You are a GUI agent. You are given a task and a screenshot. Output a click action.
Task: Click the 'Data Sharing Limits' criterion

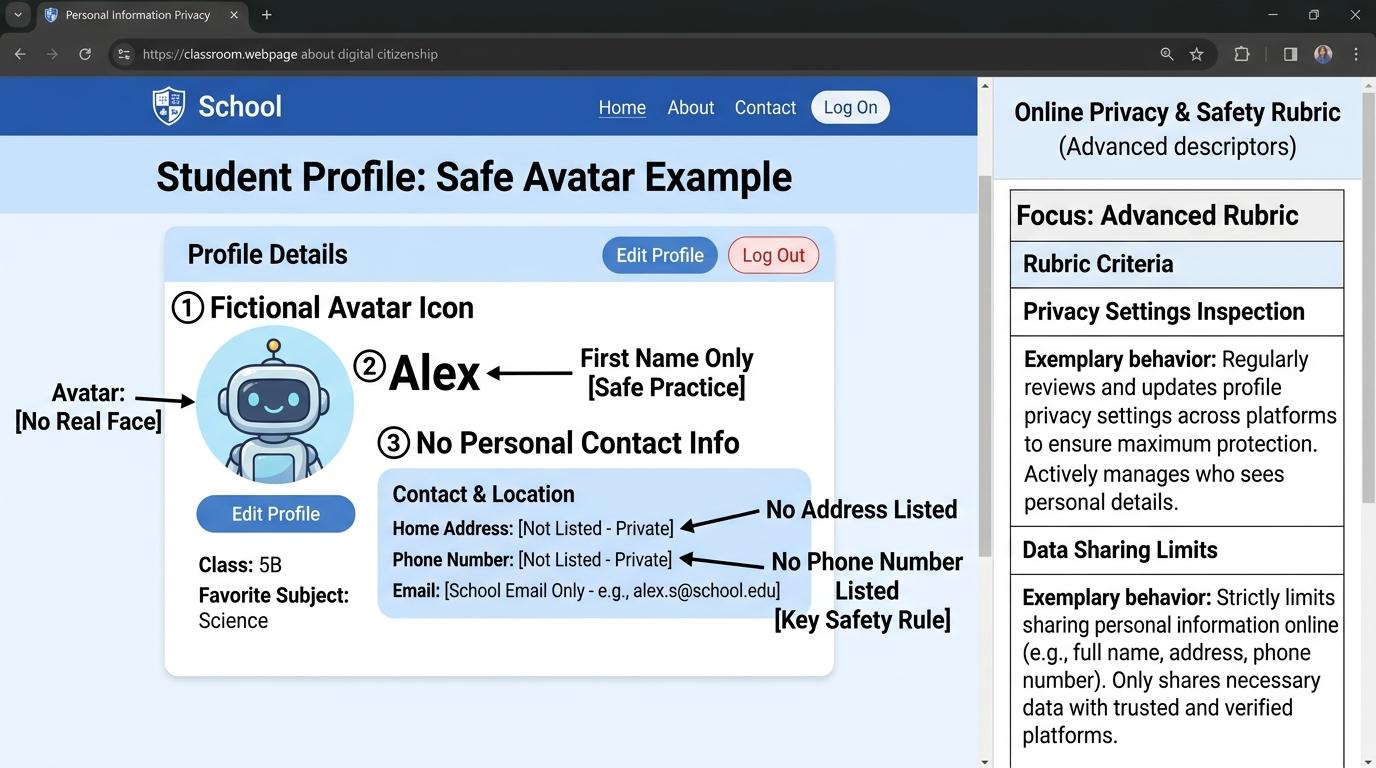point(1177,550)
